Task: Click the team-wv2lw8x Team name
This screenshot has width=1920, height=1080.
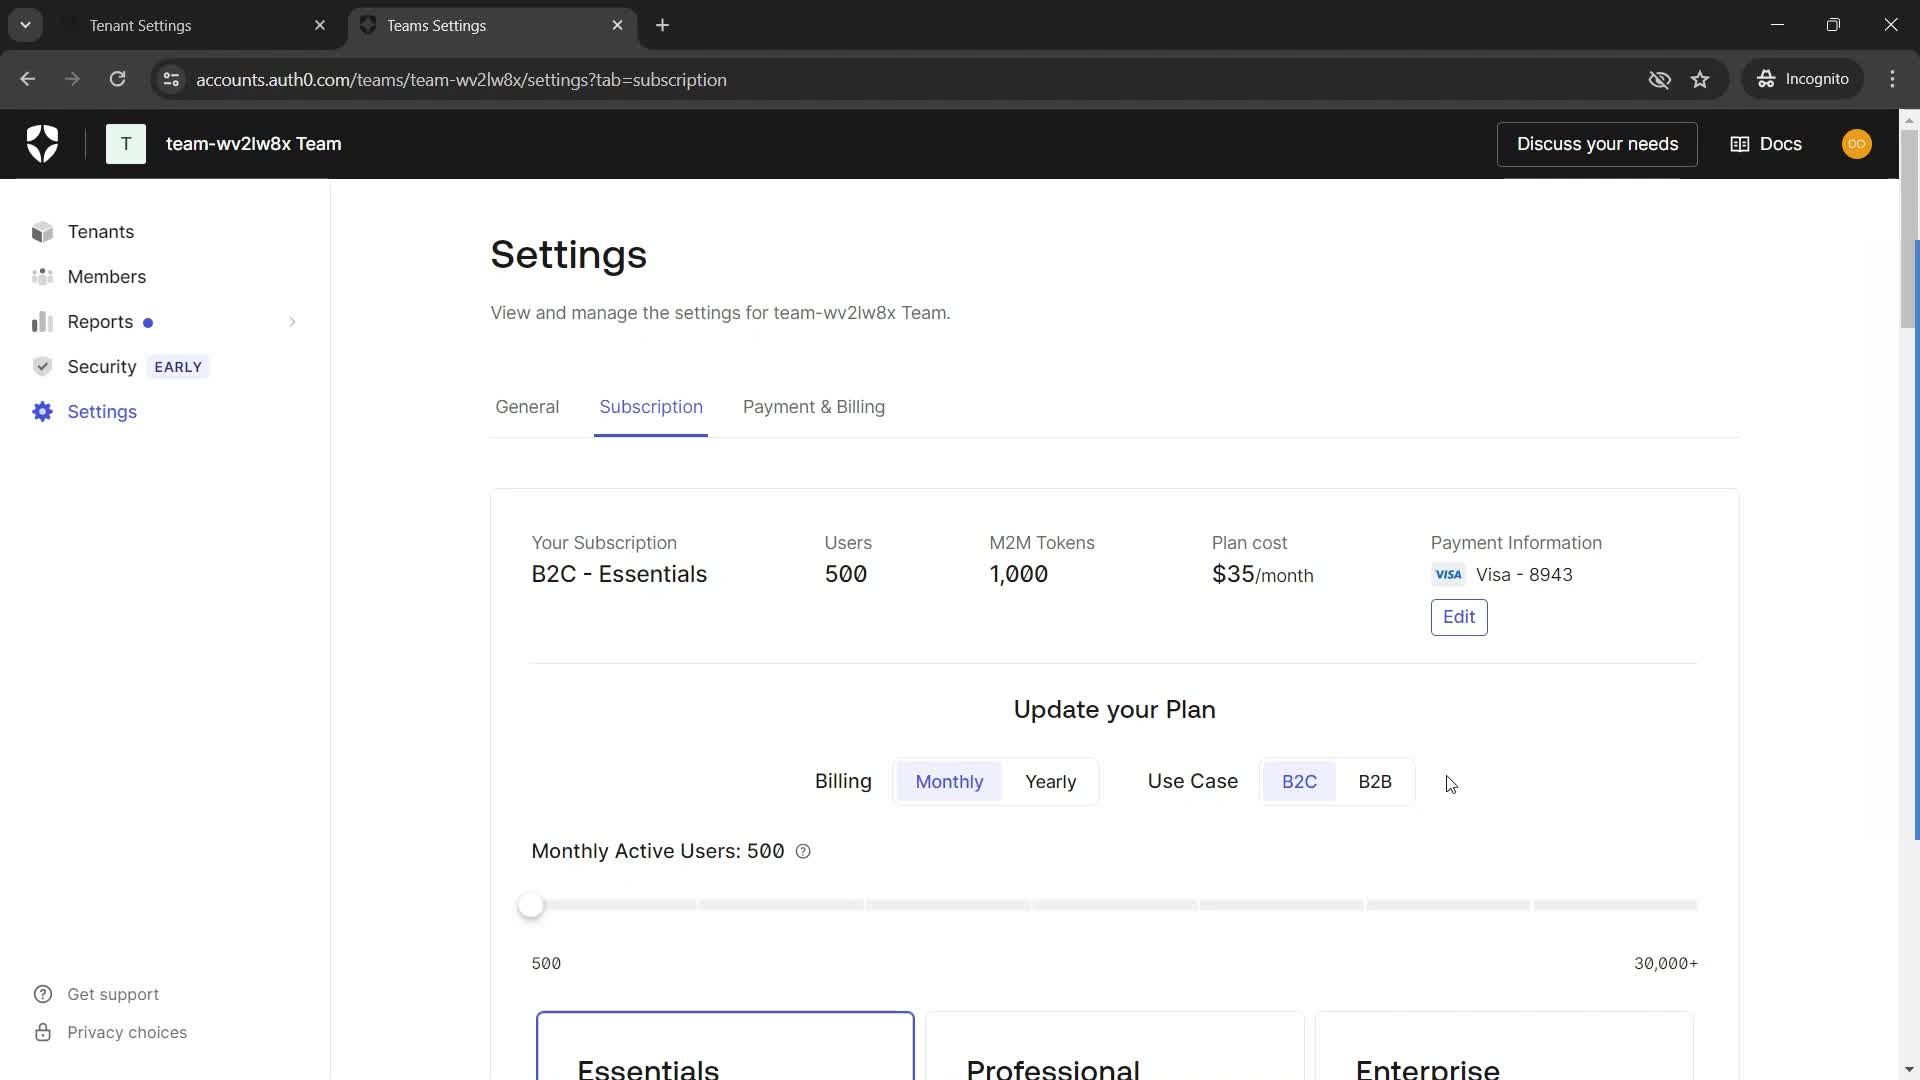Action: tap(253, 144)
